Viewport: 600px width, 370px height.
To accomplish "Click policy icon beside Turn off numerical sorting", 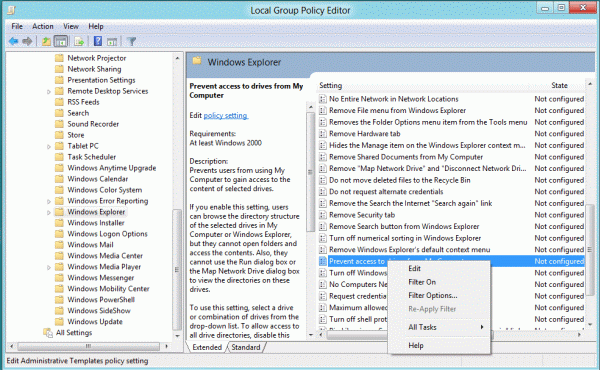I will coord(323,238).
